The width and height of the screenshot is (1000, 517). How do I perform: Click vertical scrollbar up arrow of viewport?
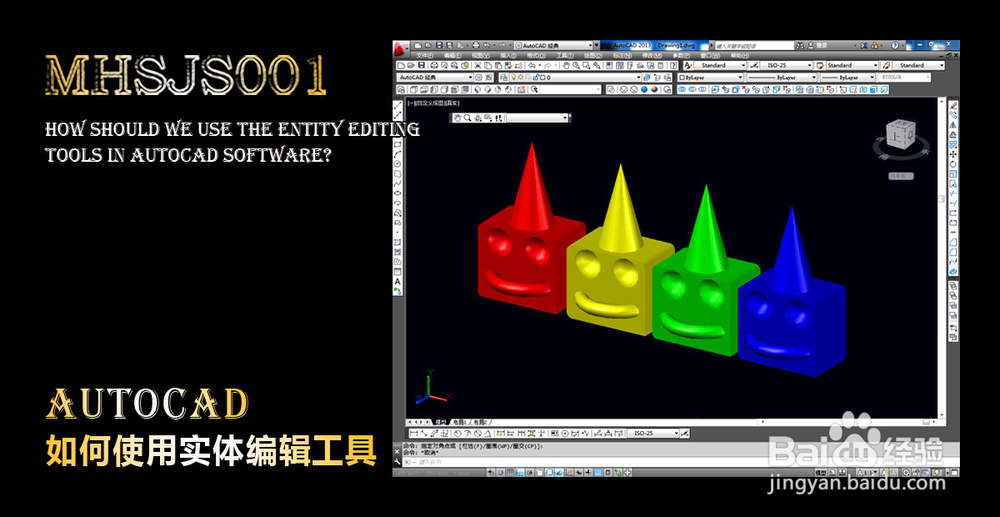pyautogui.click(x=941, y=101)
